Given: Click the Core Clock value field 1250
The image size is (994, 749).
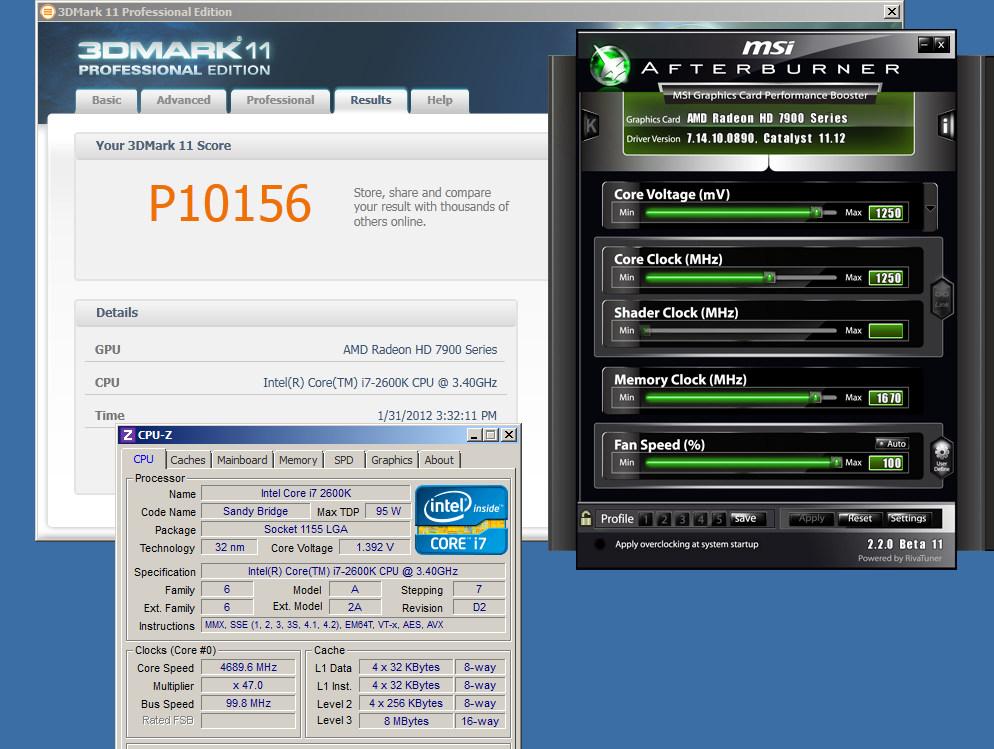Looking at the screenshot, I should (x=888, y=278).
